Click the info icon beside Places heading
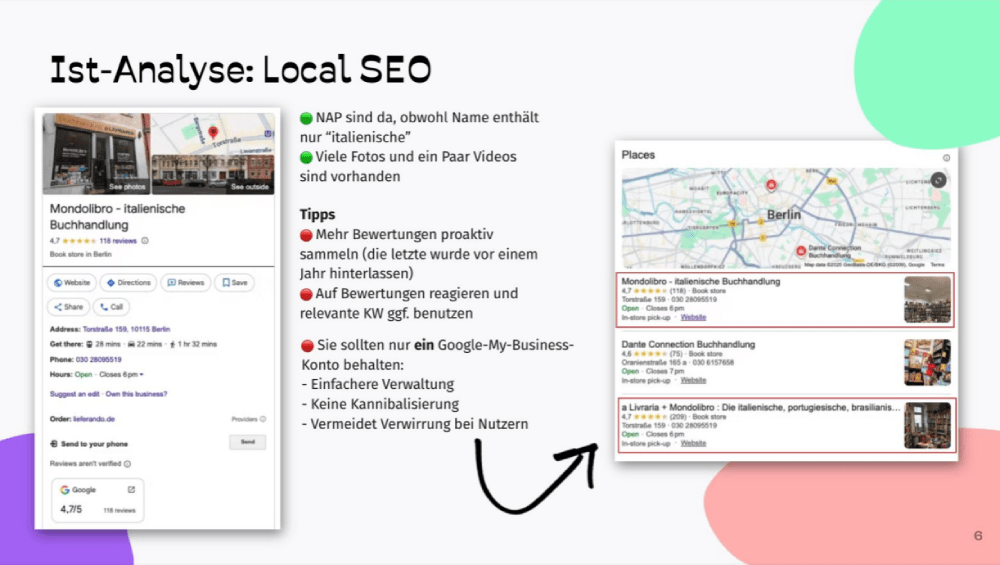 pos(946,158)
